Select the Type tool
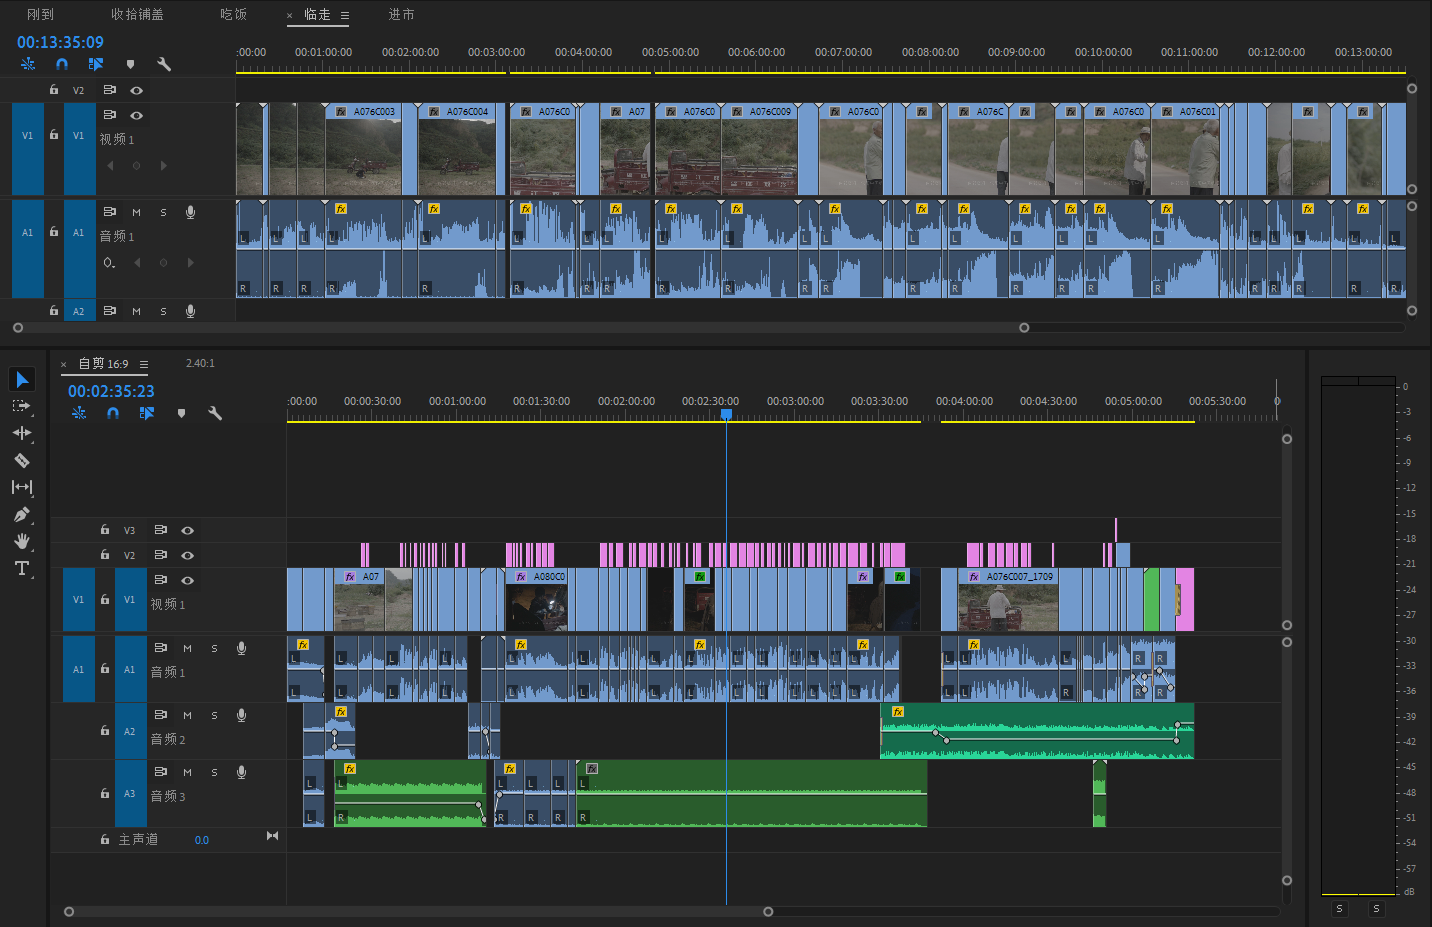Image resolution: width=1432 pixels, height=927 pixels. pos(22,569)
